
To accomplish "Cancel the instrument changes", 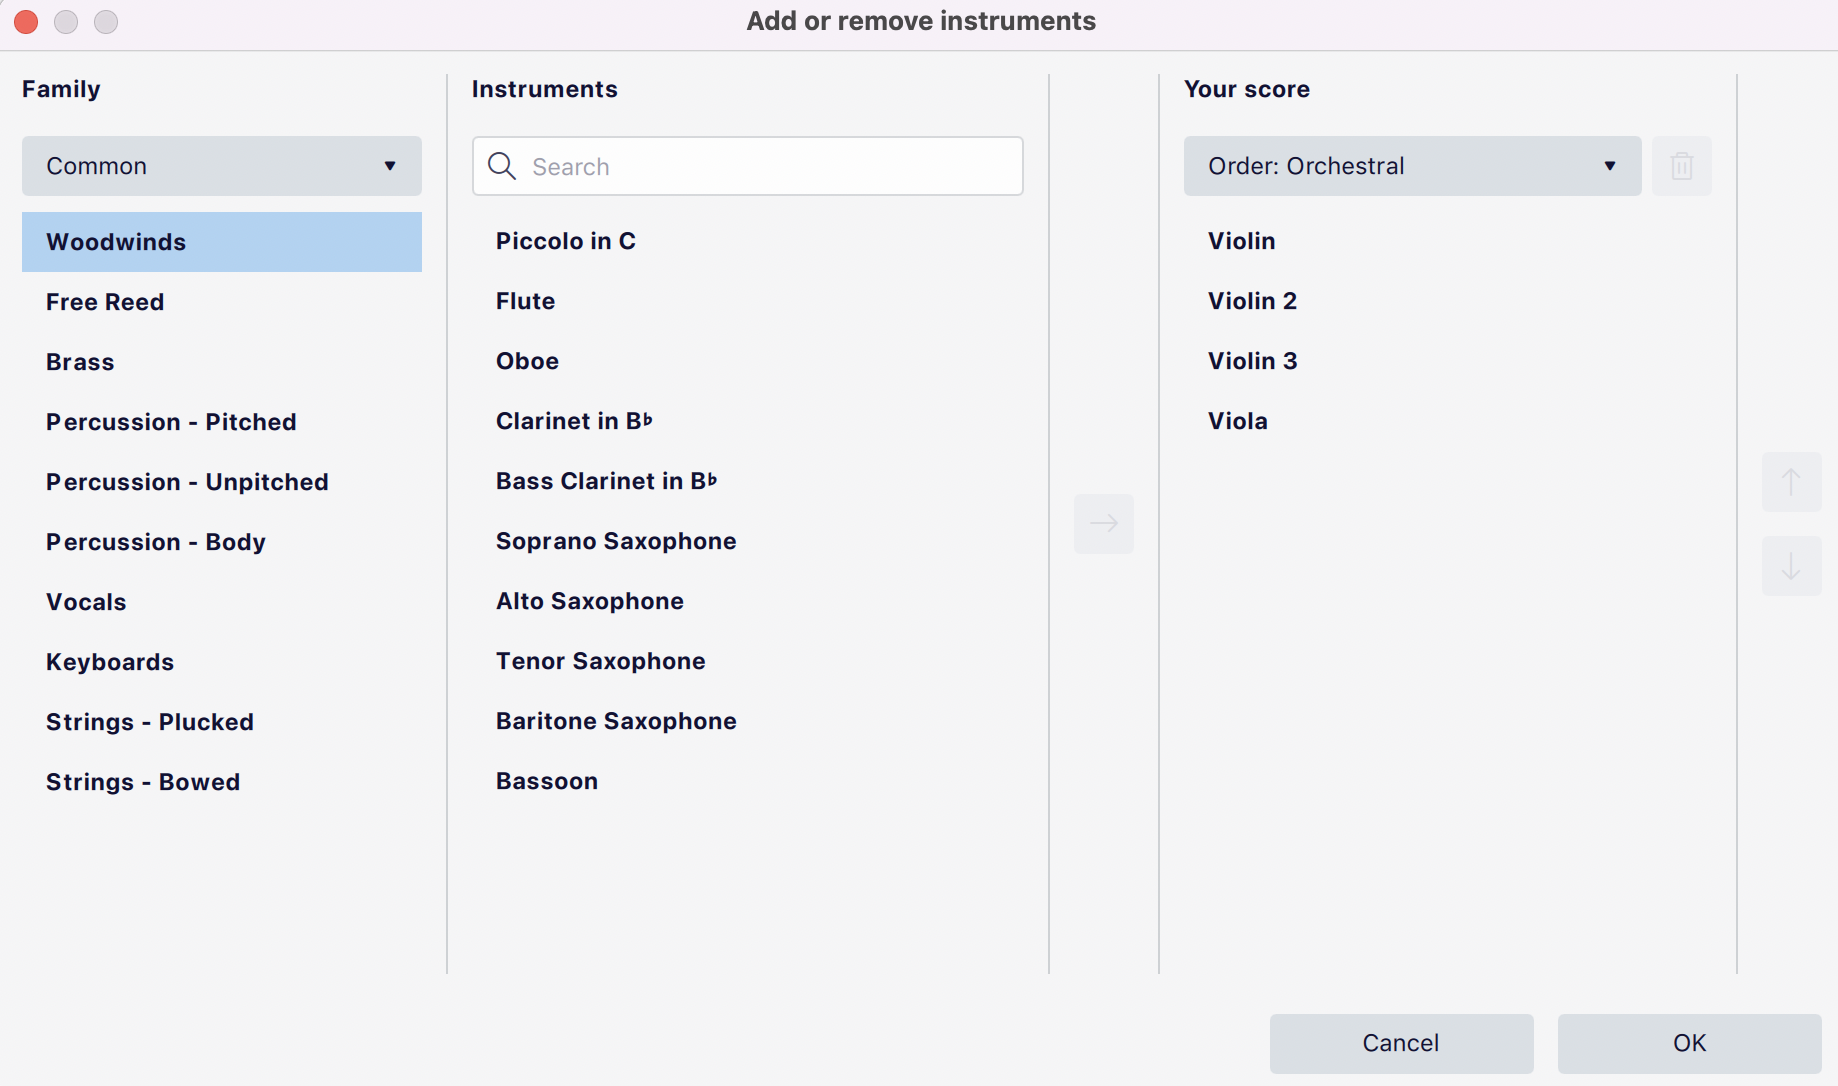I will pyautogui.click(x=1400, y=1043).
